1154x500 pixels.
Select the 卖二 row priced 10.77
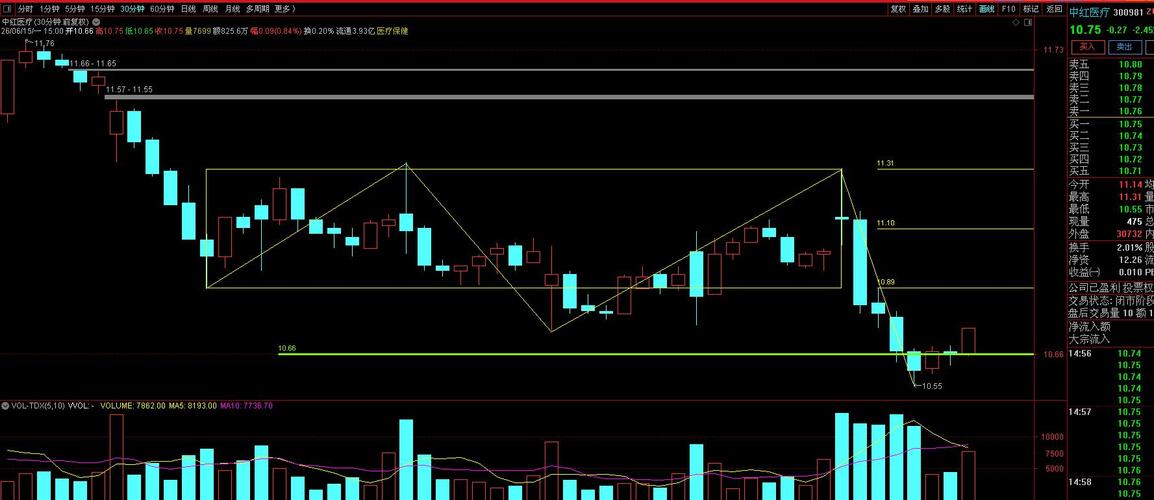click(1111, 99)
